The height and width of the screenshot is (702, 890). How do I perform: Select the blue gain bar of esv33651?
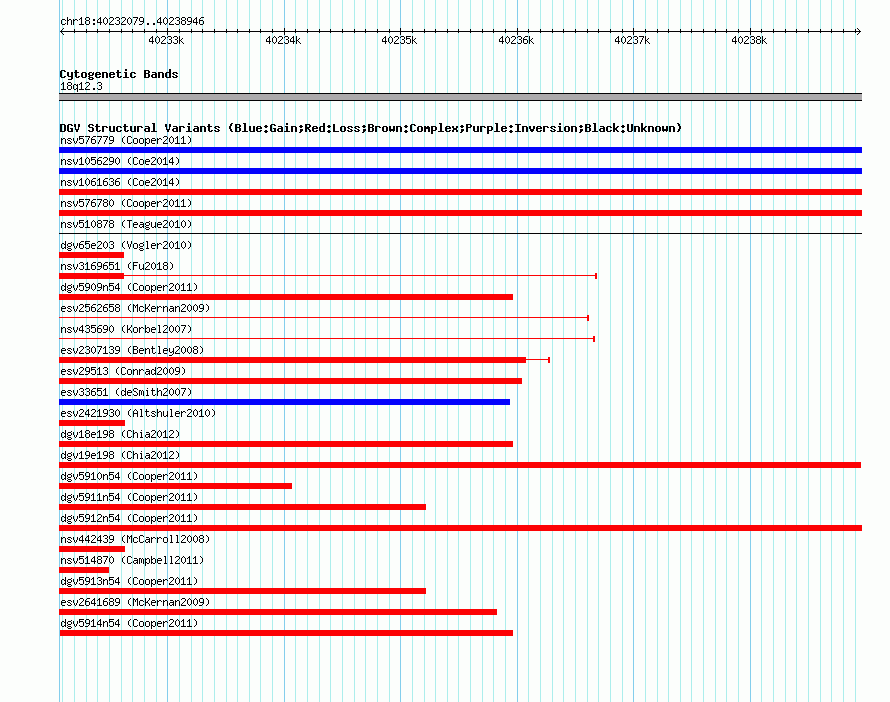point(284,402)
